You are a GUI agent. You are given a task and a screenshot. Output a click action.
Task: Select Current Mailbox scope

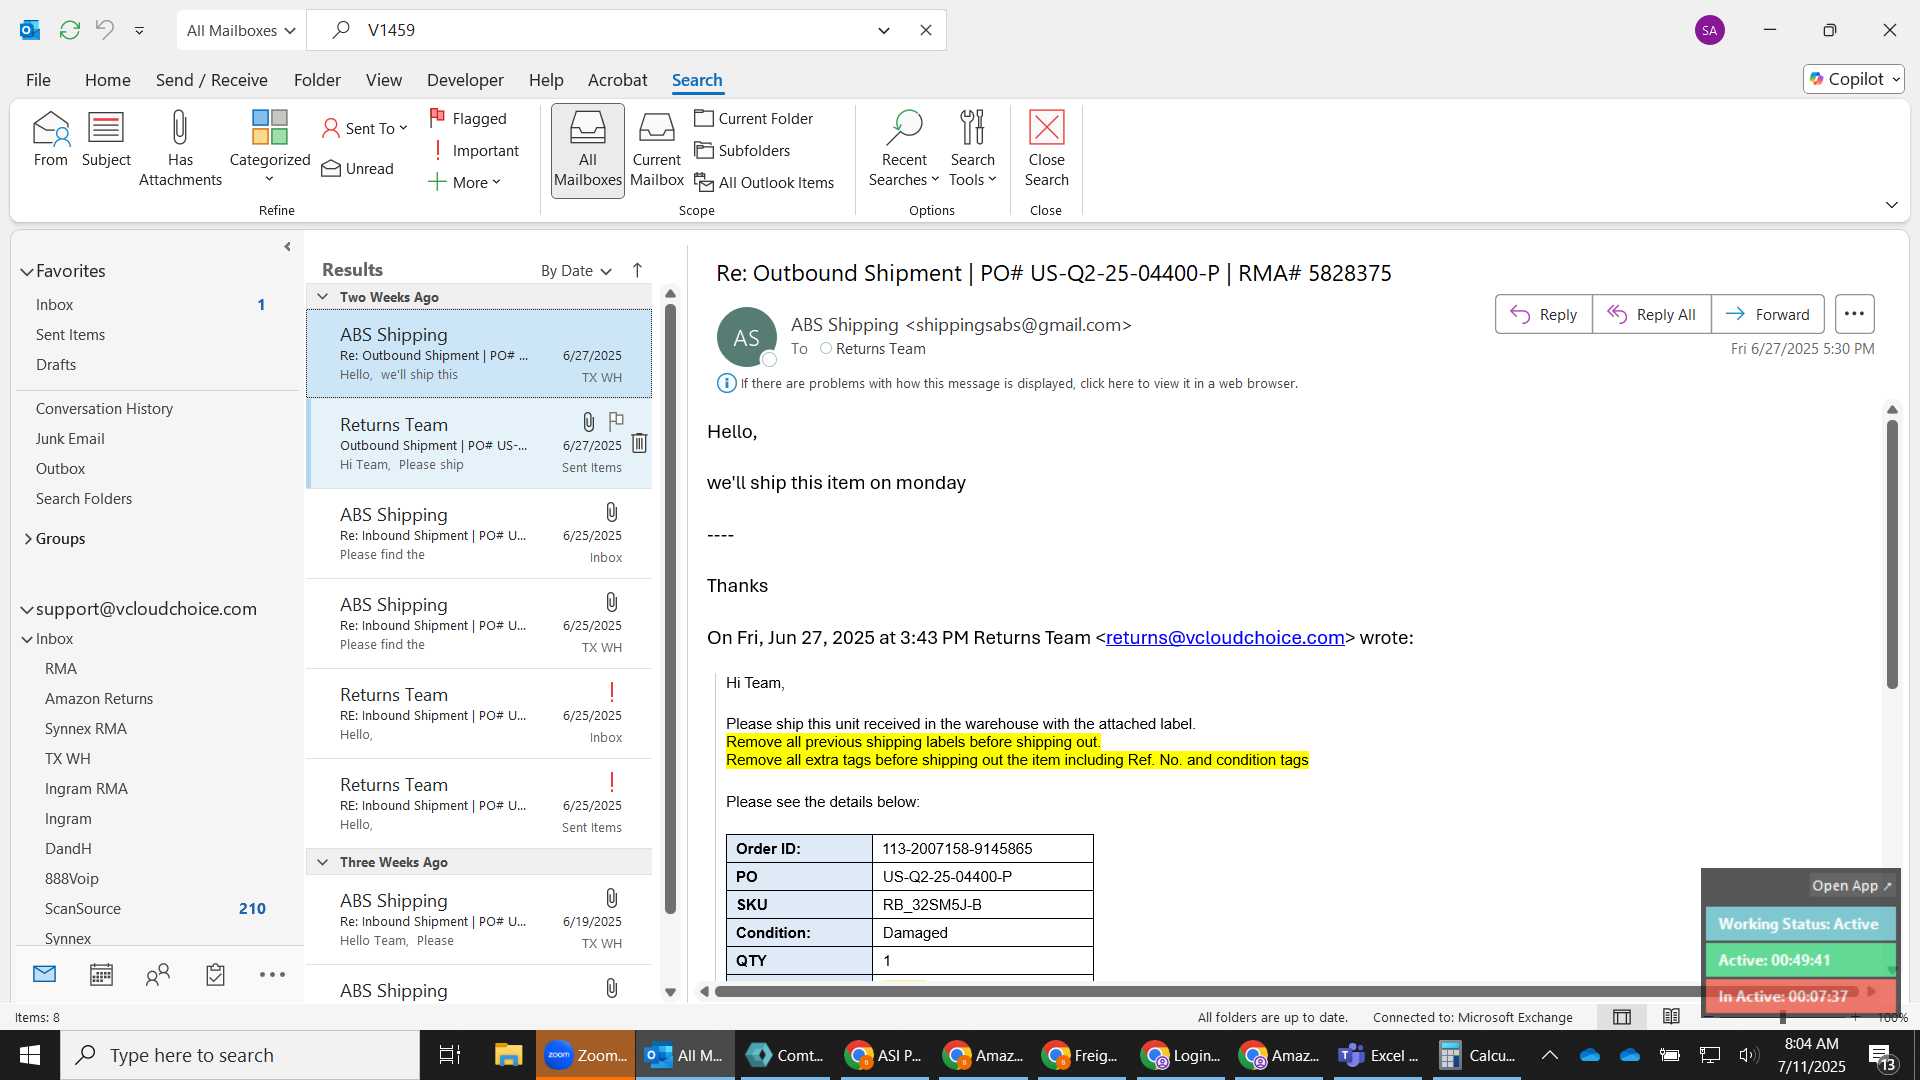pos(657,150)
